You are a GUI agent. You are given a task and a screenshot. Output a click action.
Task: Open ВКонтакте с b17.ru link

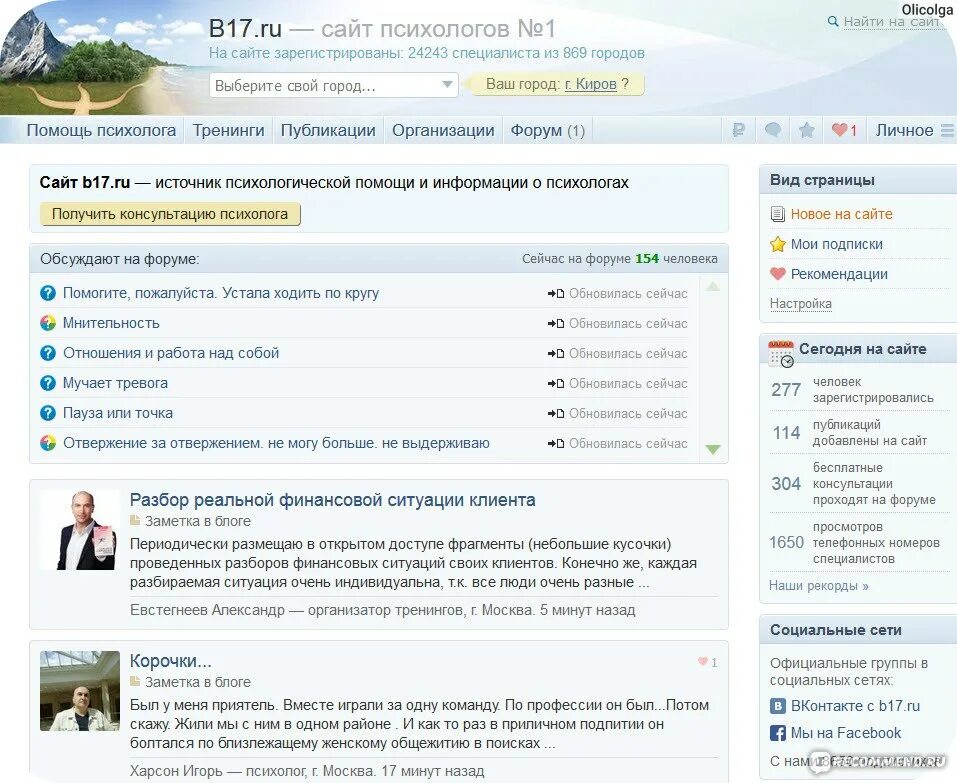click(855, 706)
